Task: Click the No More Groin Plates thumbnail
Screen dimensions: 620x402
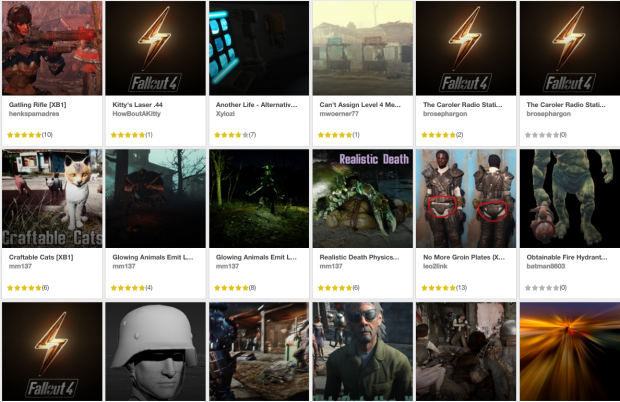Action: [x=466, y=198]
